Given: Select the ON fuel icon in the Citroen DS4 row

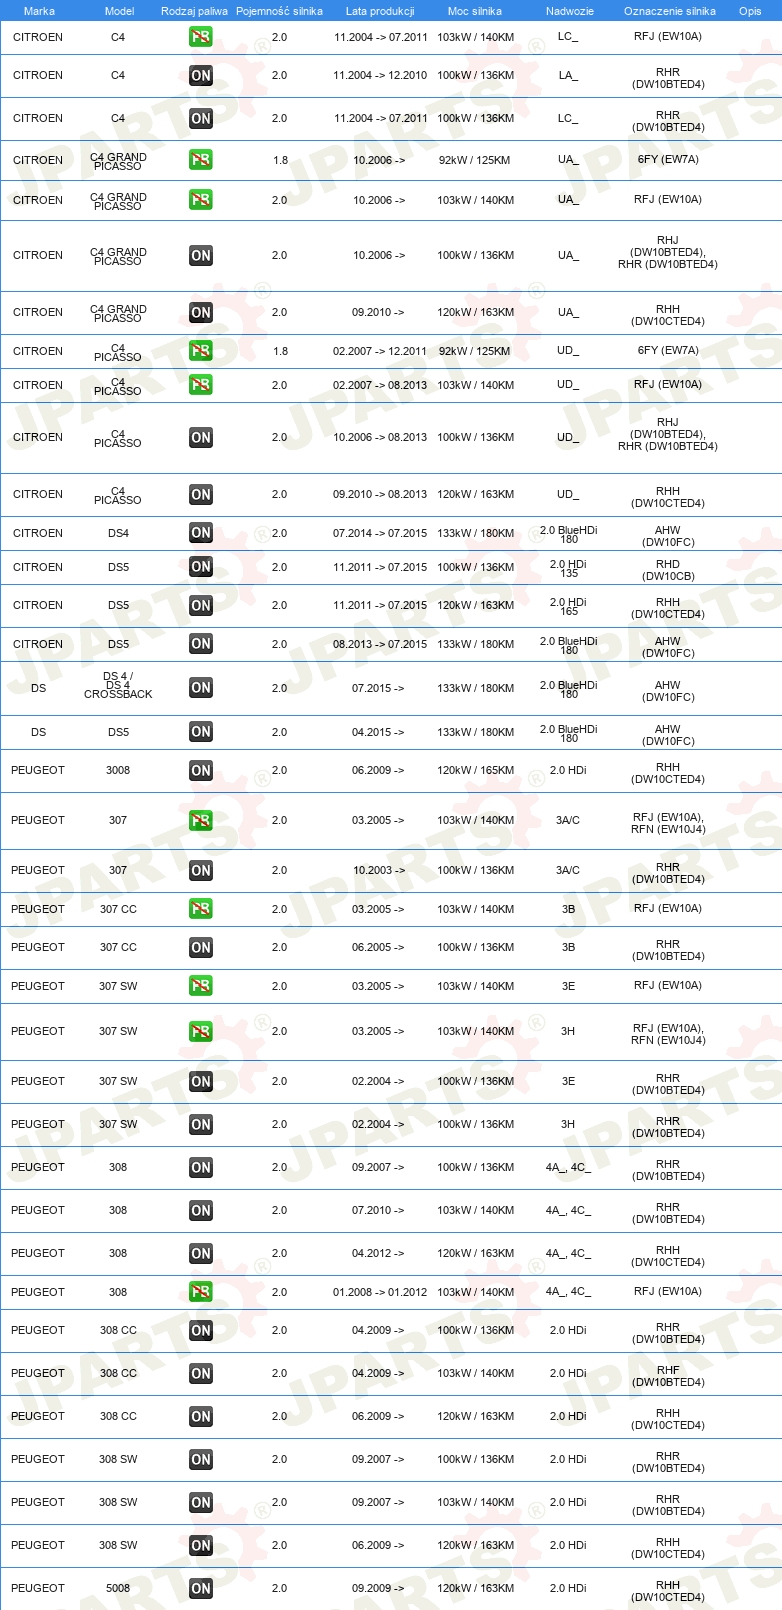Looking at the screenshot, I should 201,533.
